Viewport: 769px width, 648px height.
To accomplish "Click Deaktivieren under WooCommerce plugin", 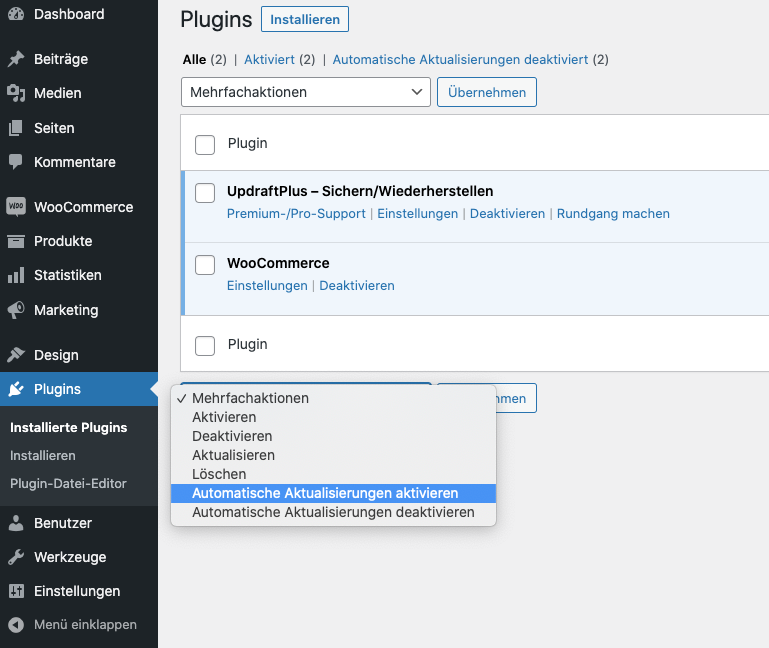I will (x=357, y=285).
